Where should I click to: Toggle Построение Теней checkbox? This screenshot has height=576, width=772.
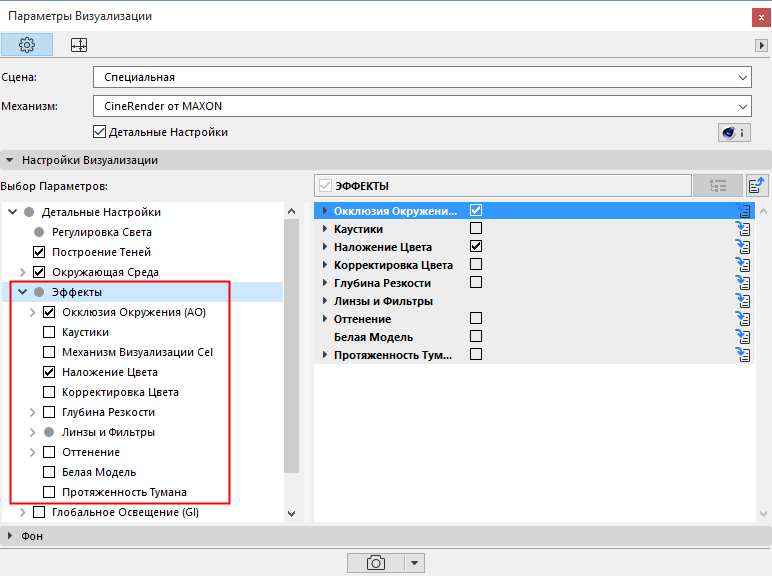39,252
